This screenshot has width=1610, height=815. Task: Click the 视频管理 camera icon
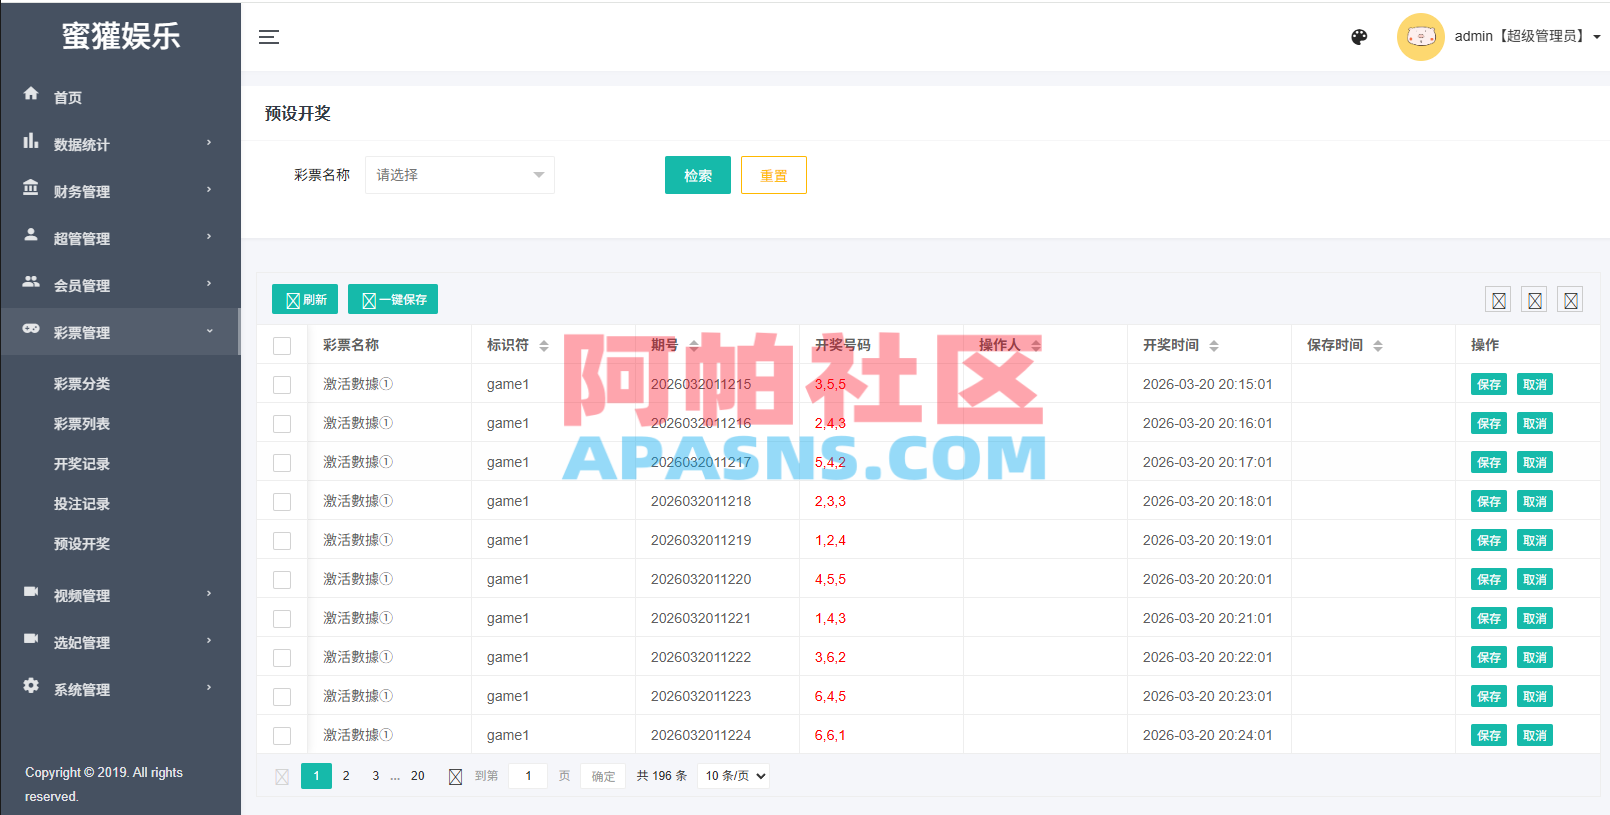coord(31,592)
